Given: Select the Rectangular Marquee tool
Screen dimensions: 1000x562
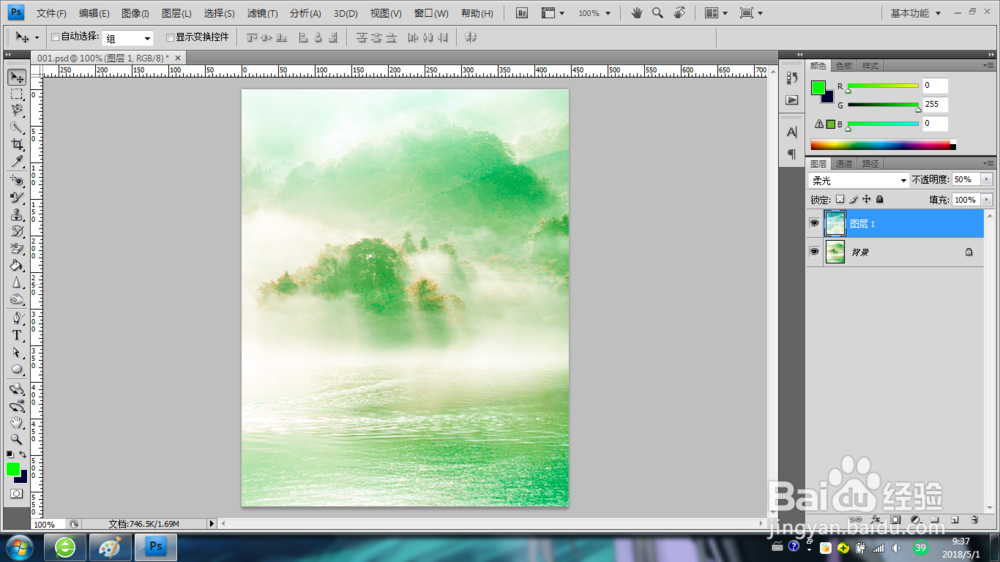Looking at the screenshot, I should (x=17, y=94).
